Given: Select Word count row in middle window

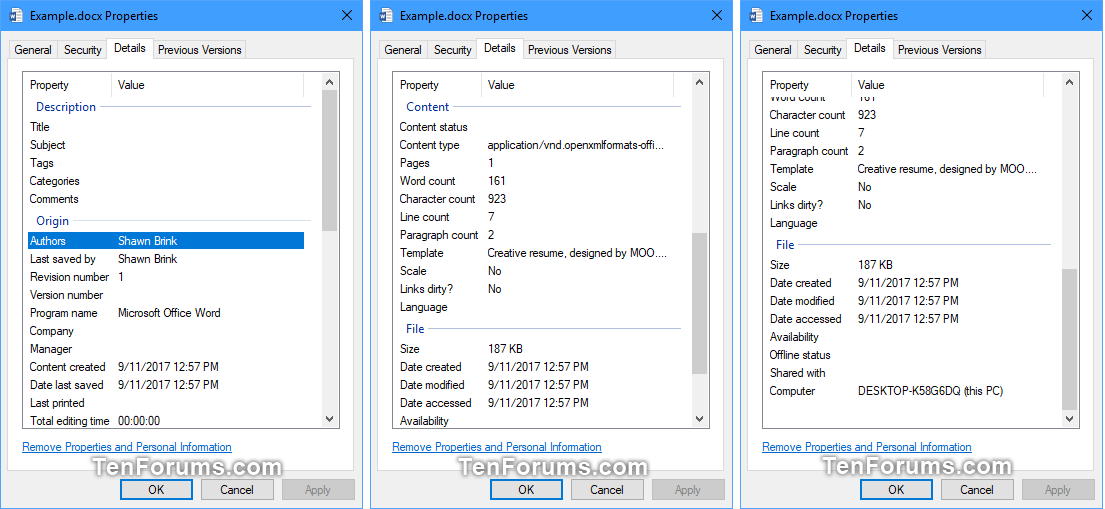Looking at the screenshot, I should click(x=536, y=181).
